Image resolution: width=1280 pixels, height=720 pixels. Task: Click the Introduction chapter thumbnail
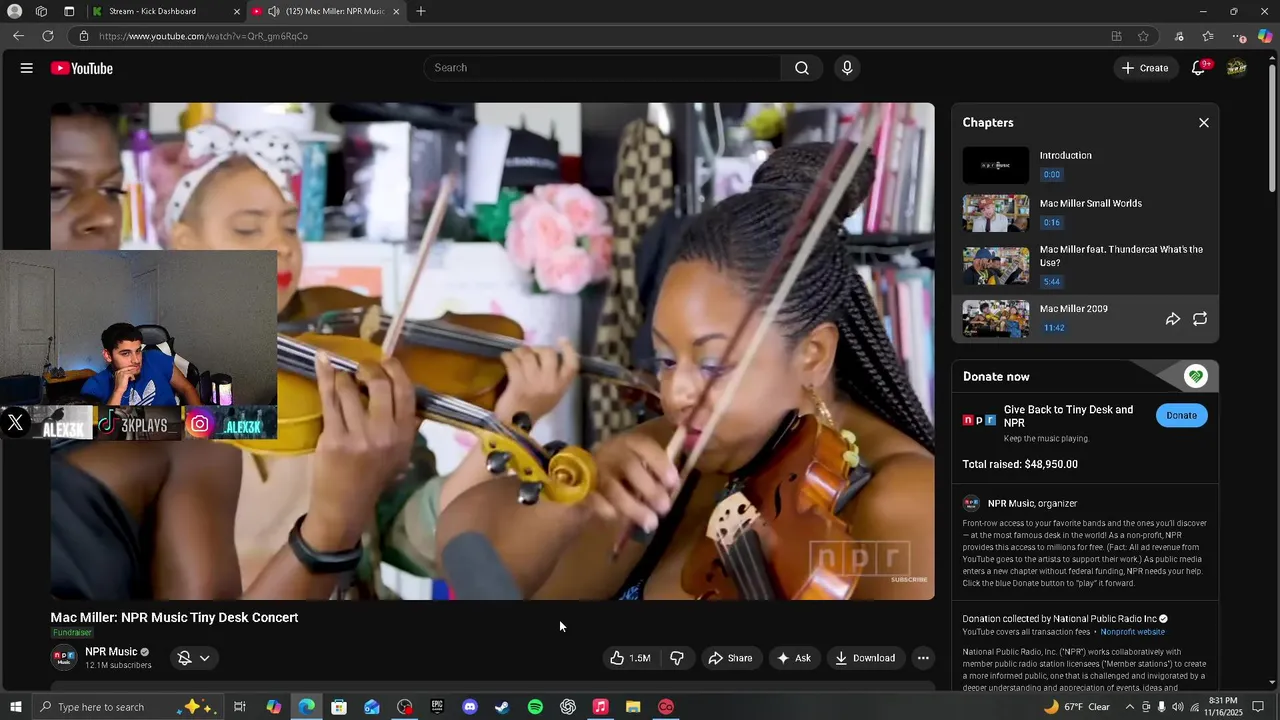coord(996,165)
